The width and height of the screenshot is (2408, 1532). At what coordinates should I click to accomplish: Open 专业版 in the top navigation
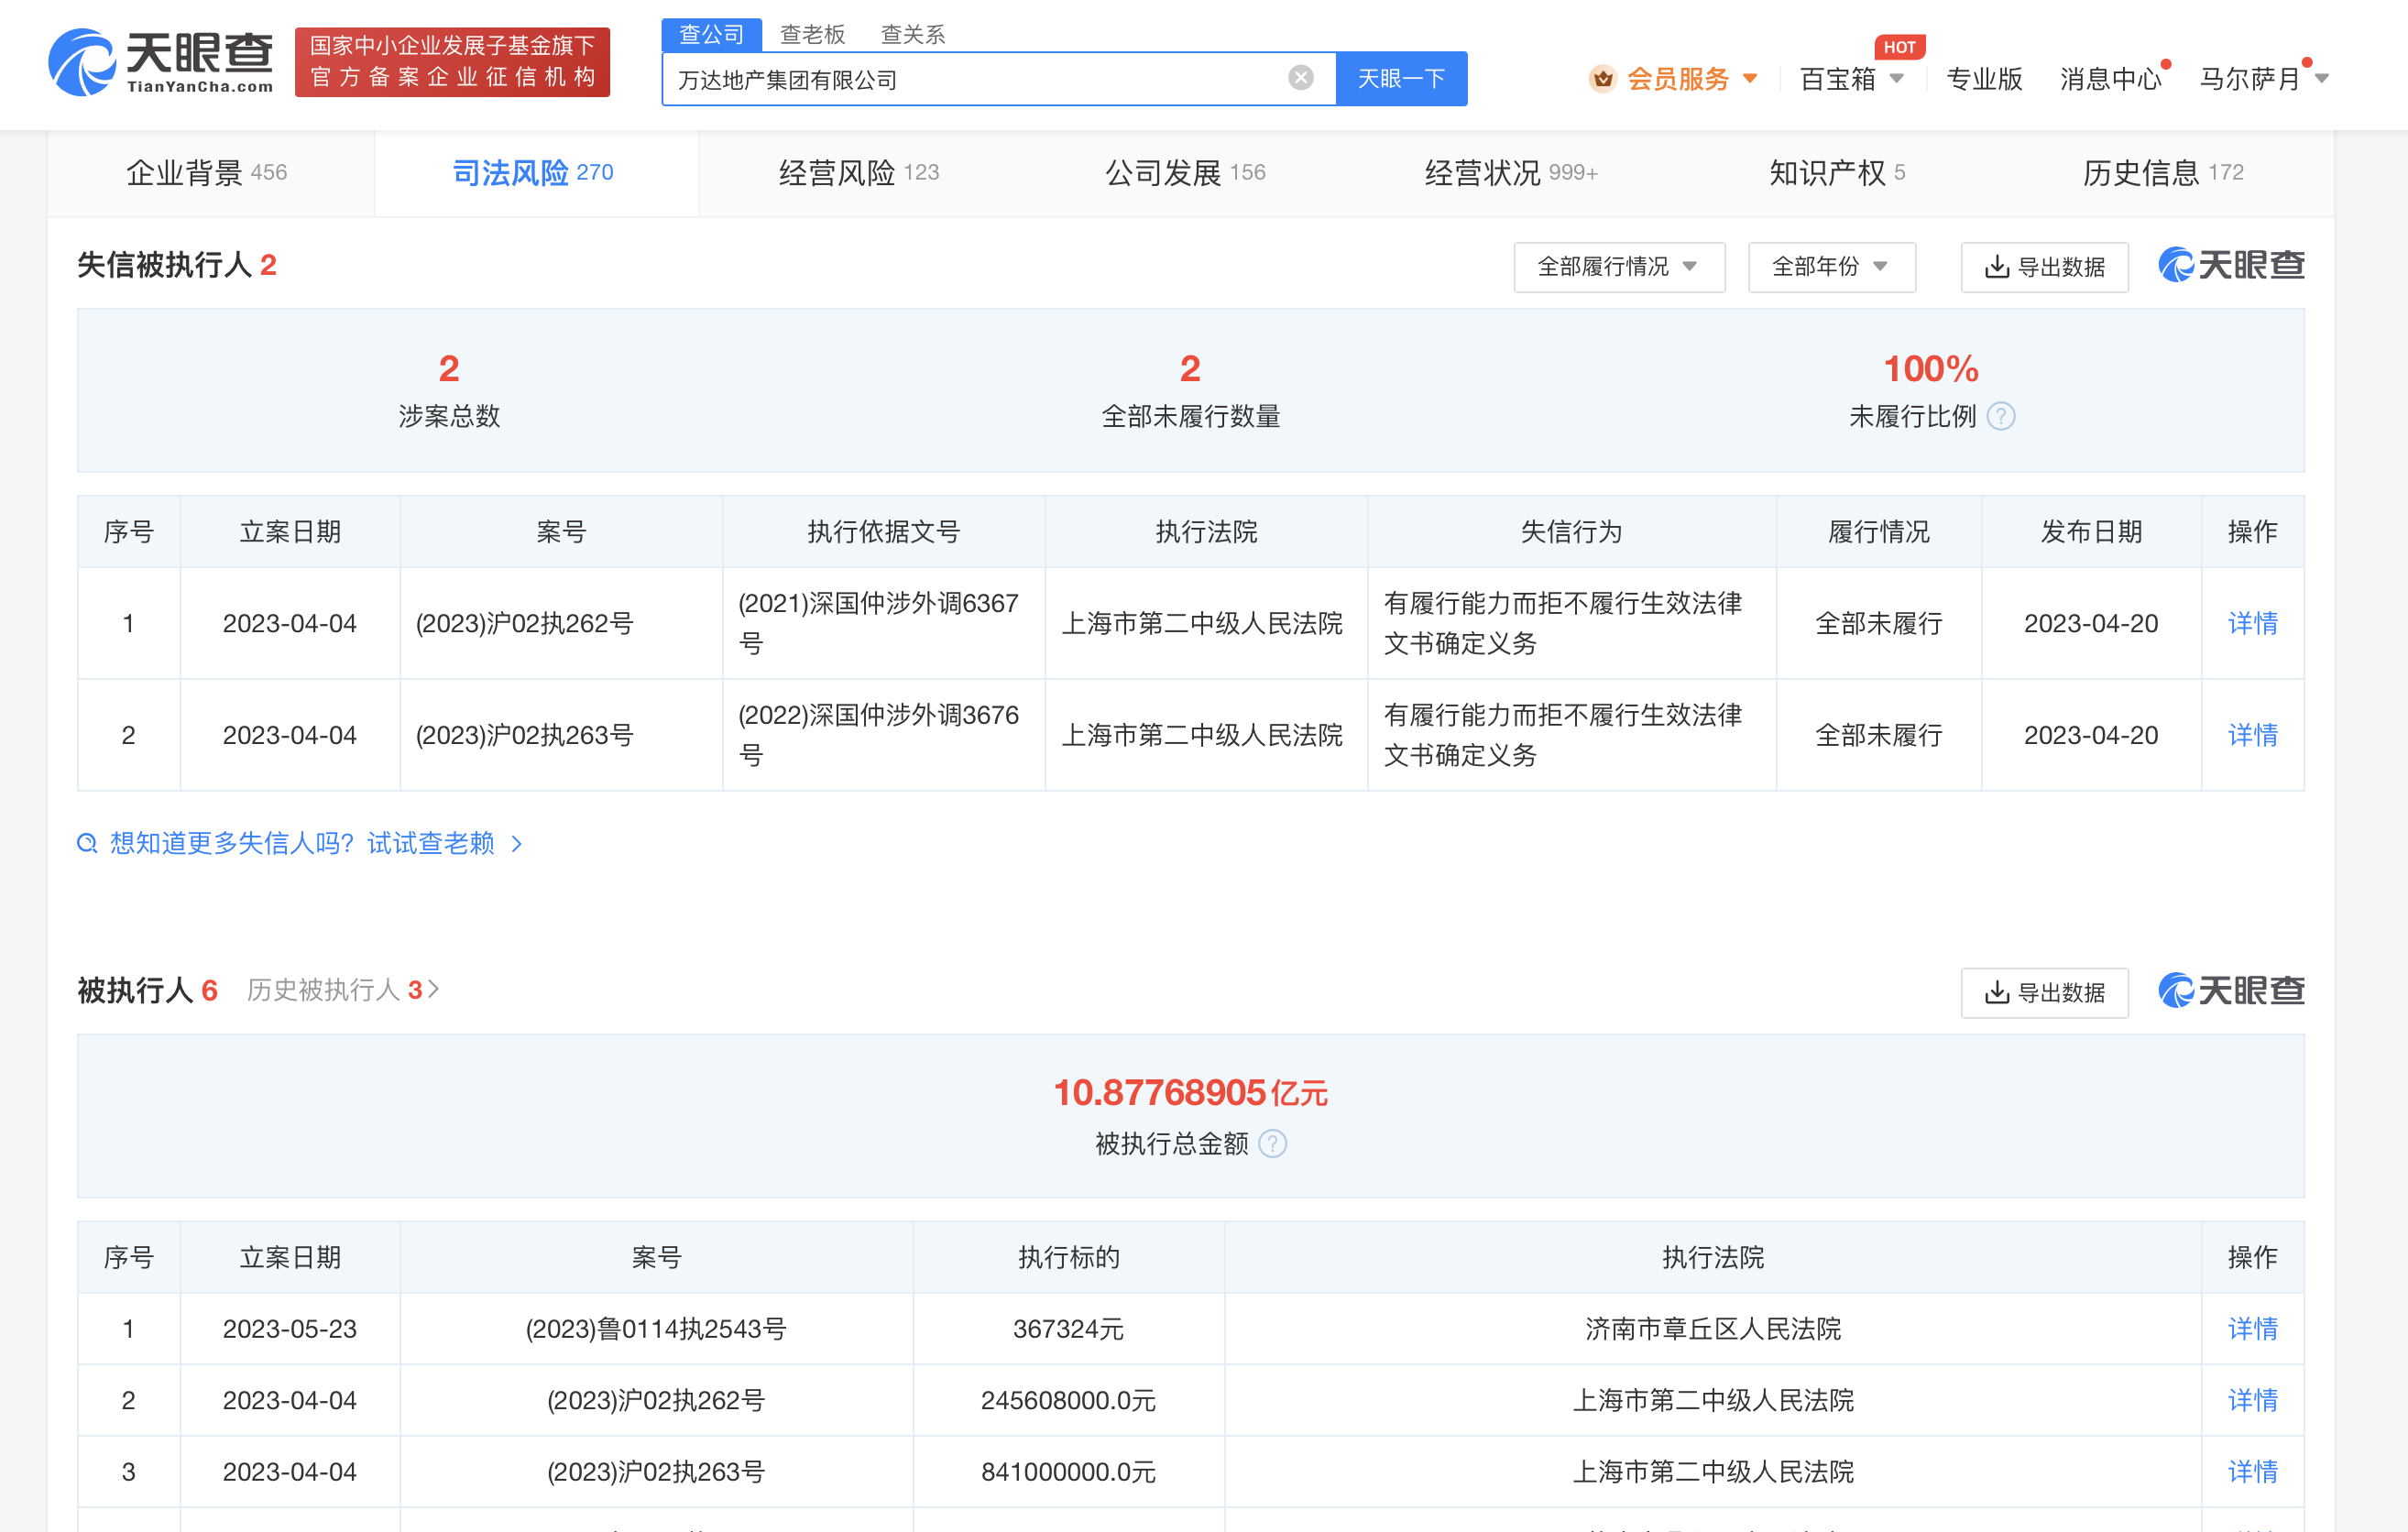tap(1984, 78)
